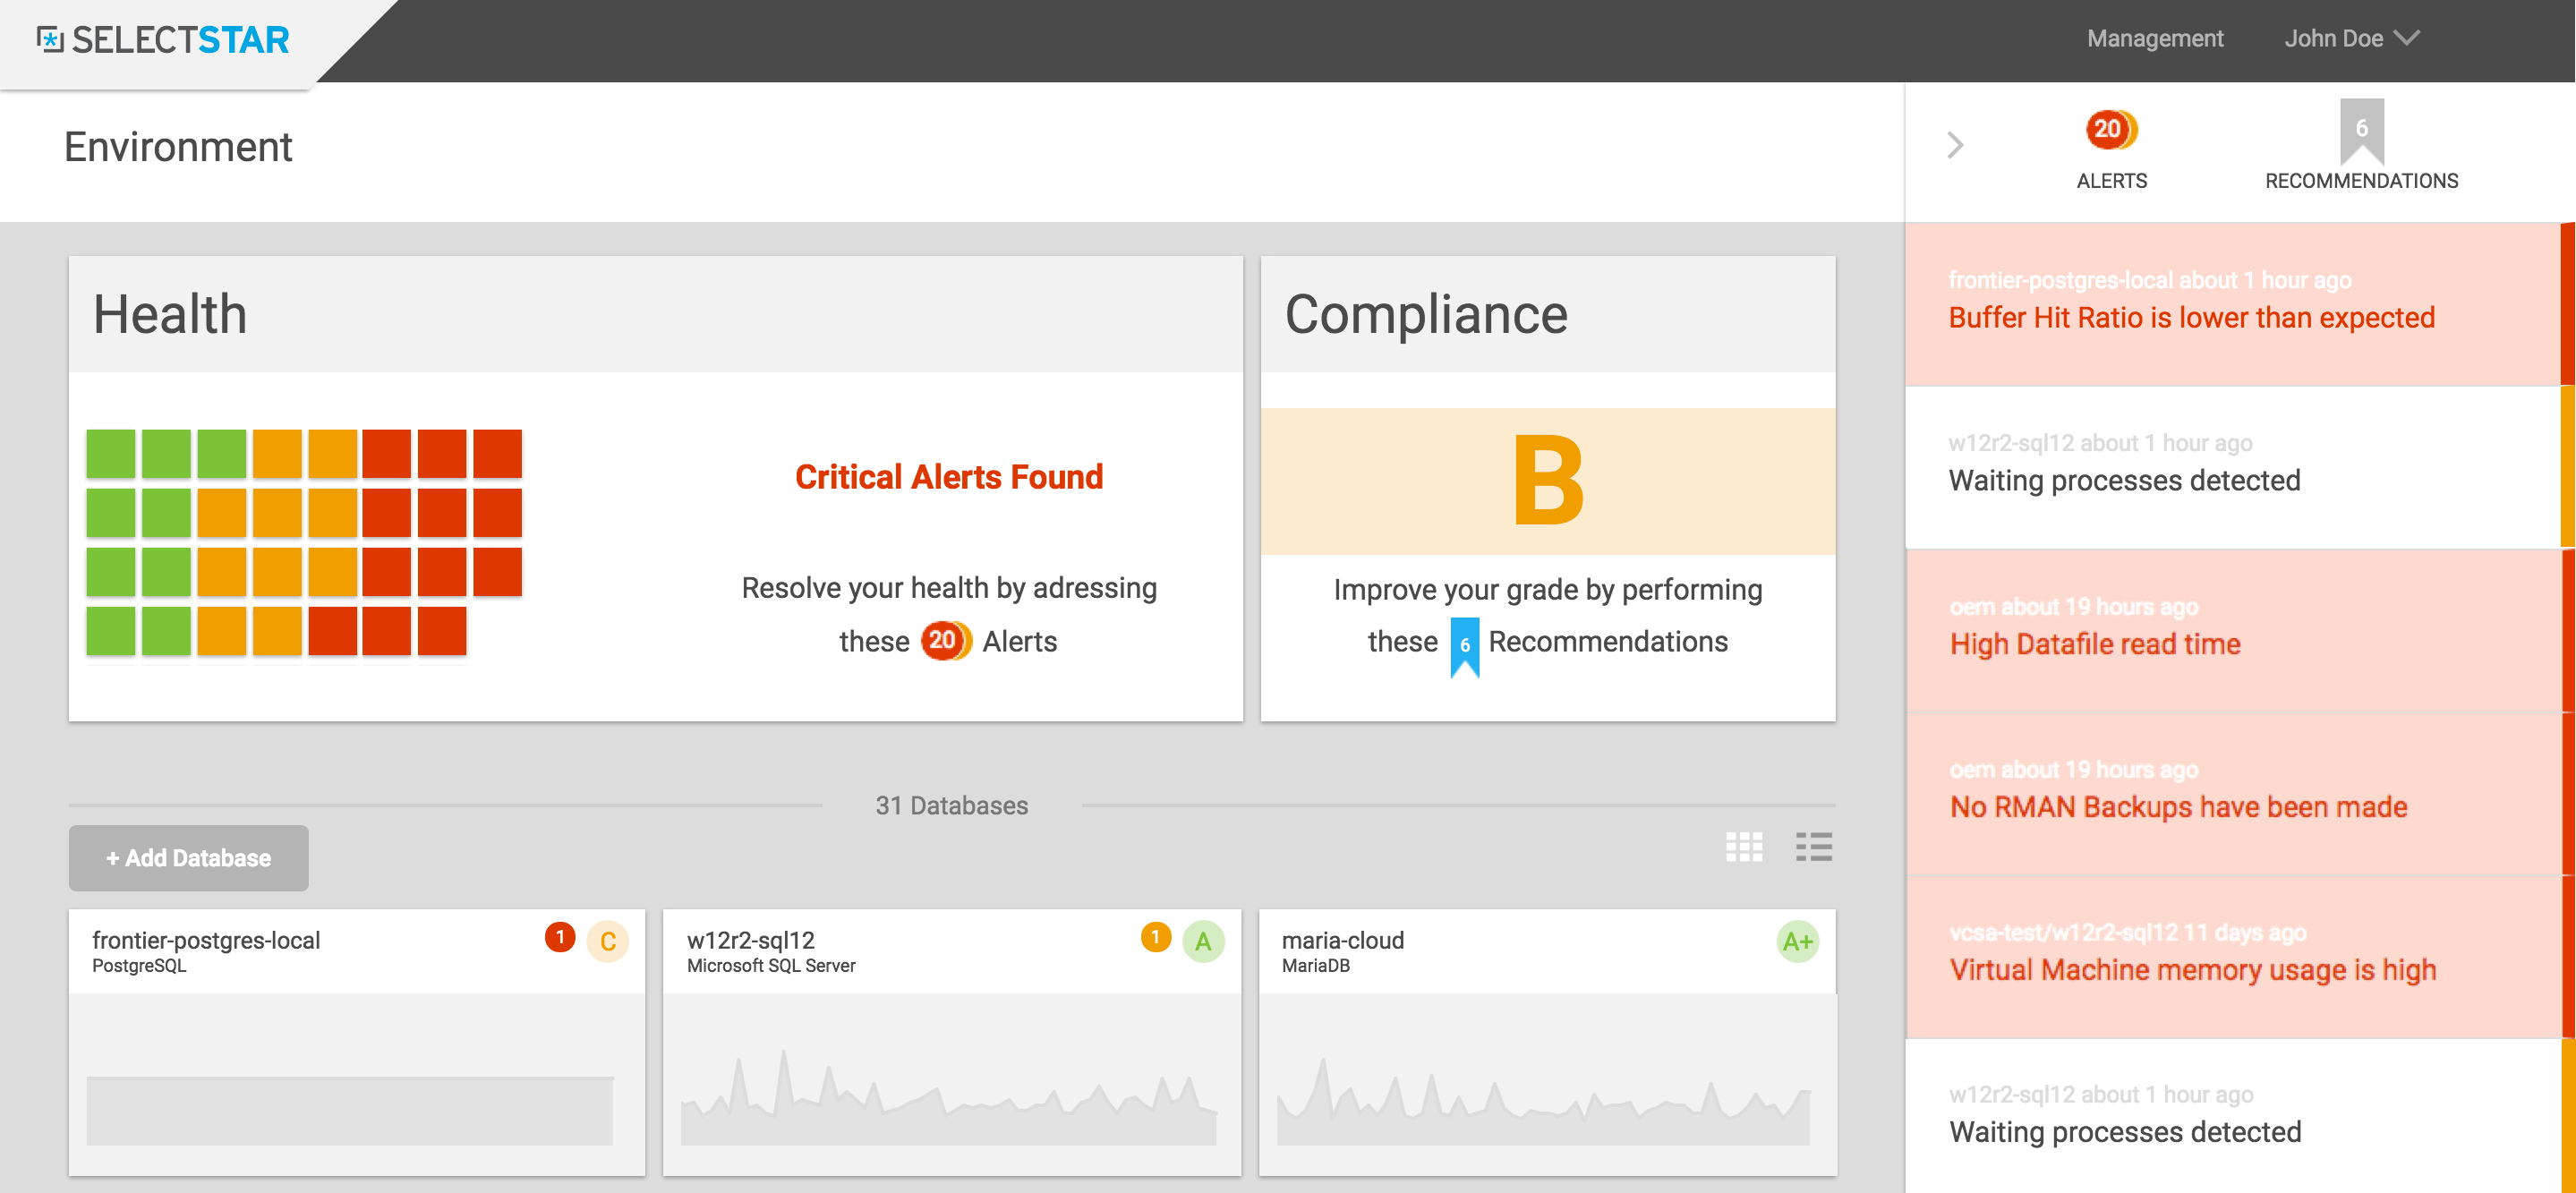Click the red 20 alerts badge in Health
Viewport: 2576px width, 1193px height.
(944, 641)
